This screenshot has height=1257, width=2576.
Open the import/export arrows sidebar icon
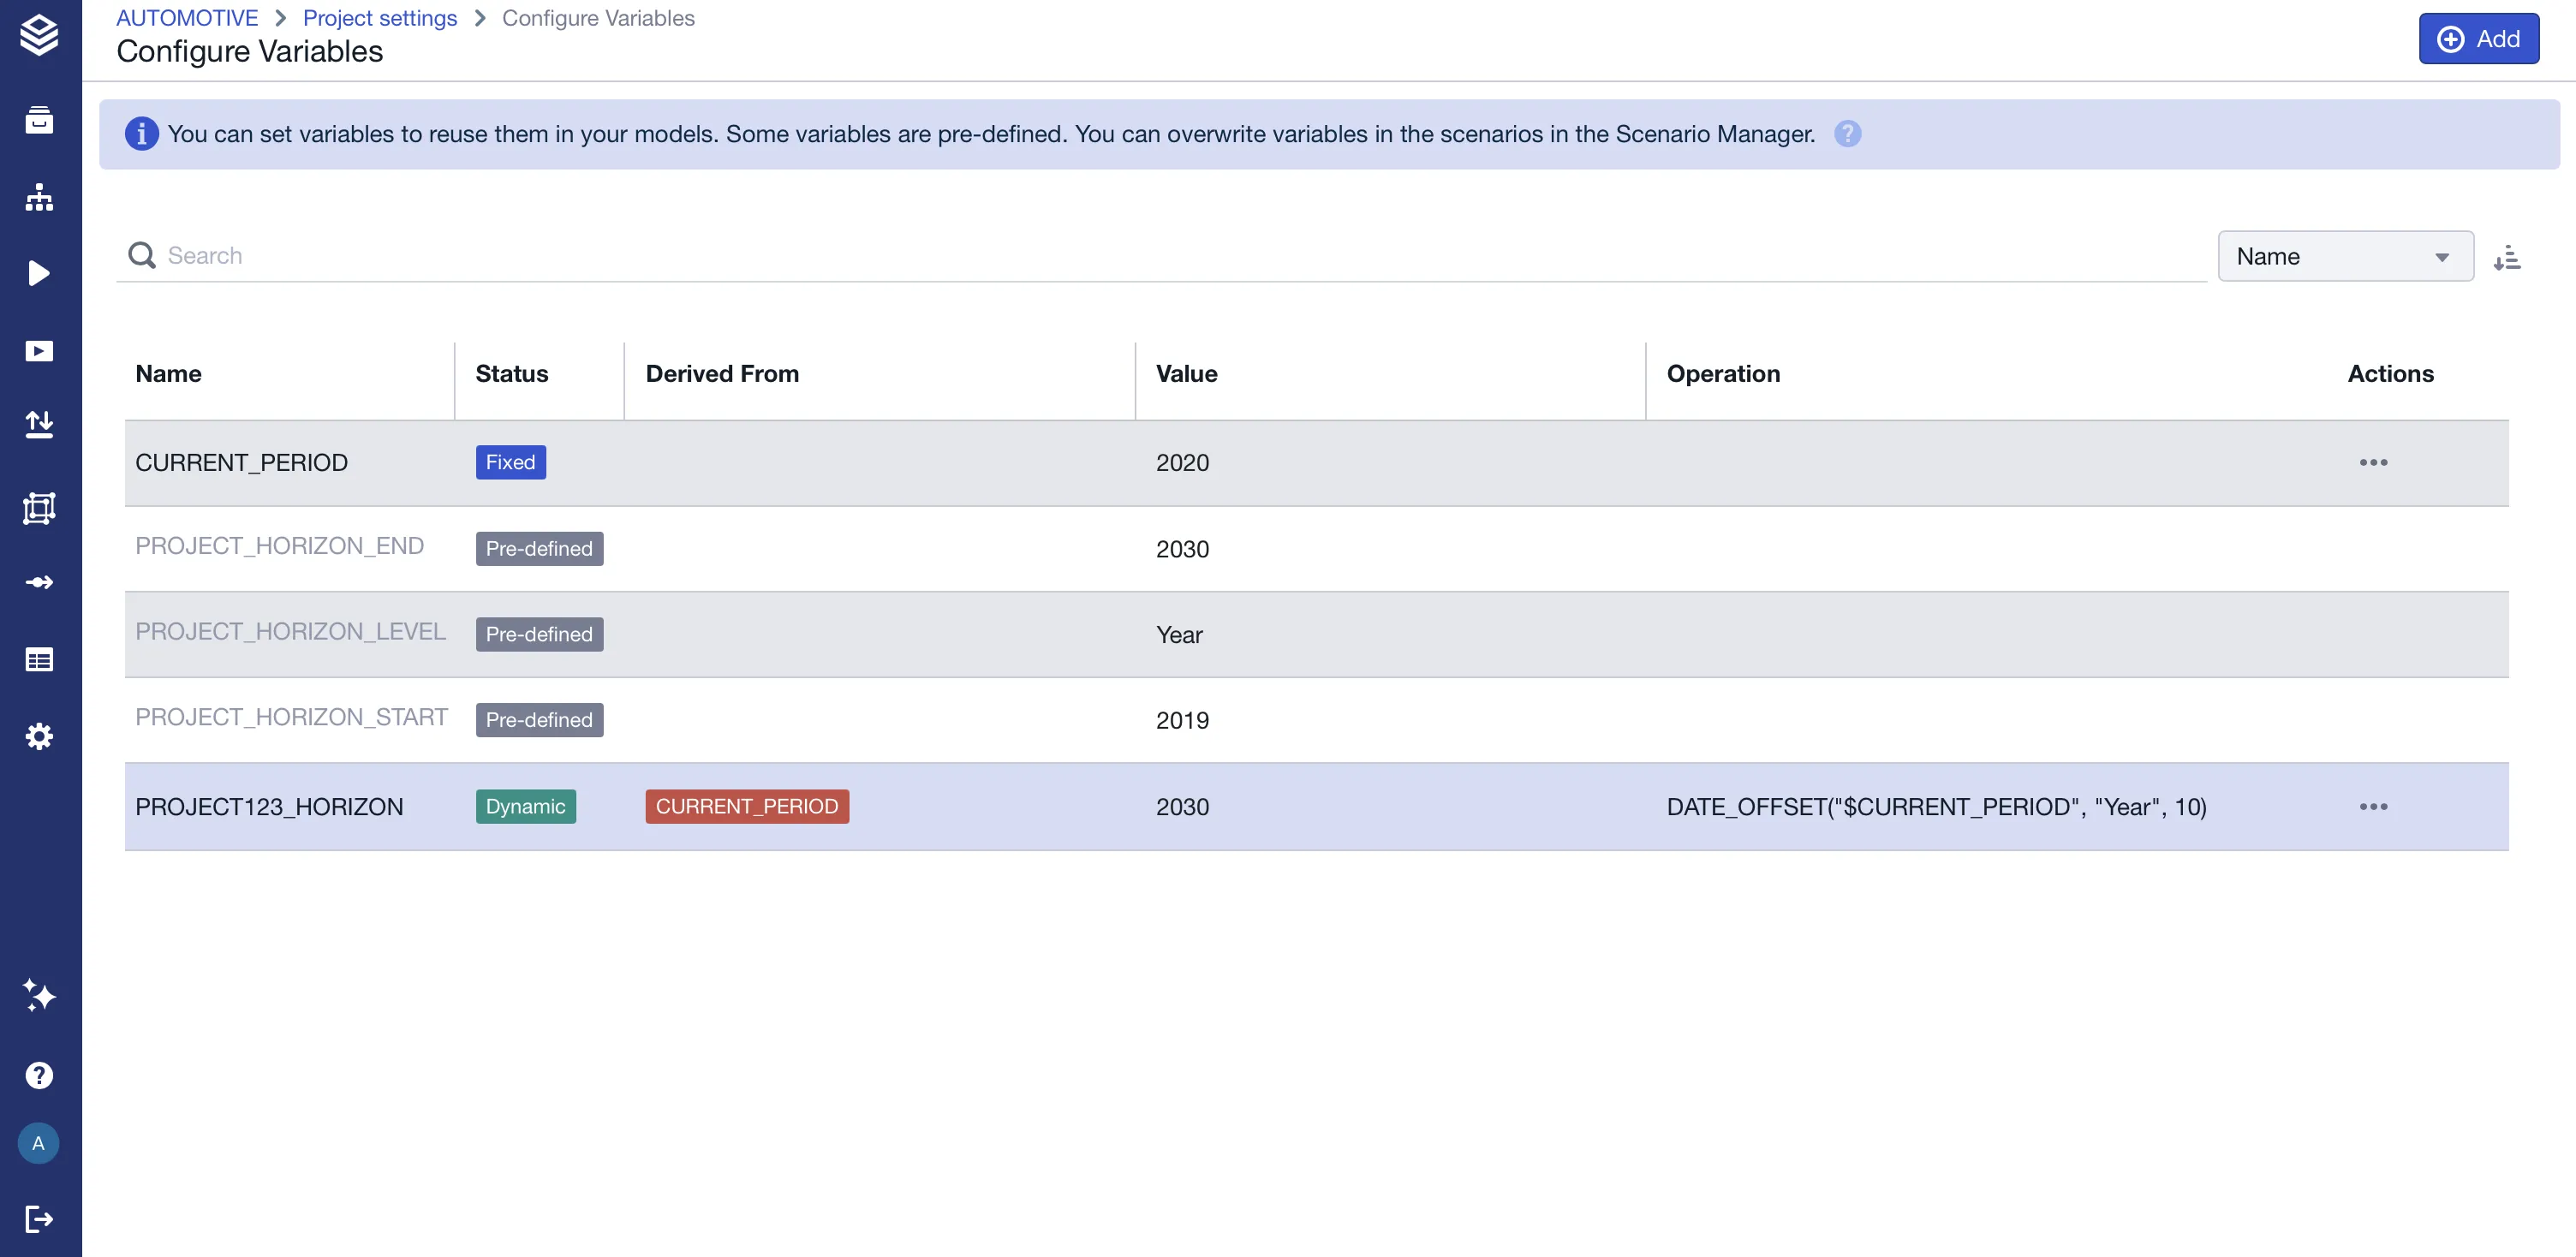coord(39,424)
